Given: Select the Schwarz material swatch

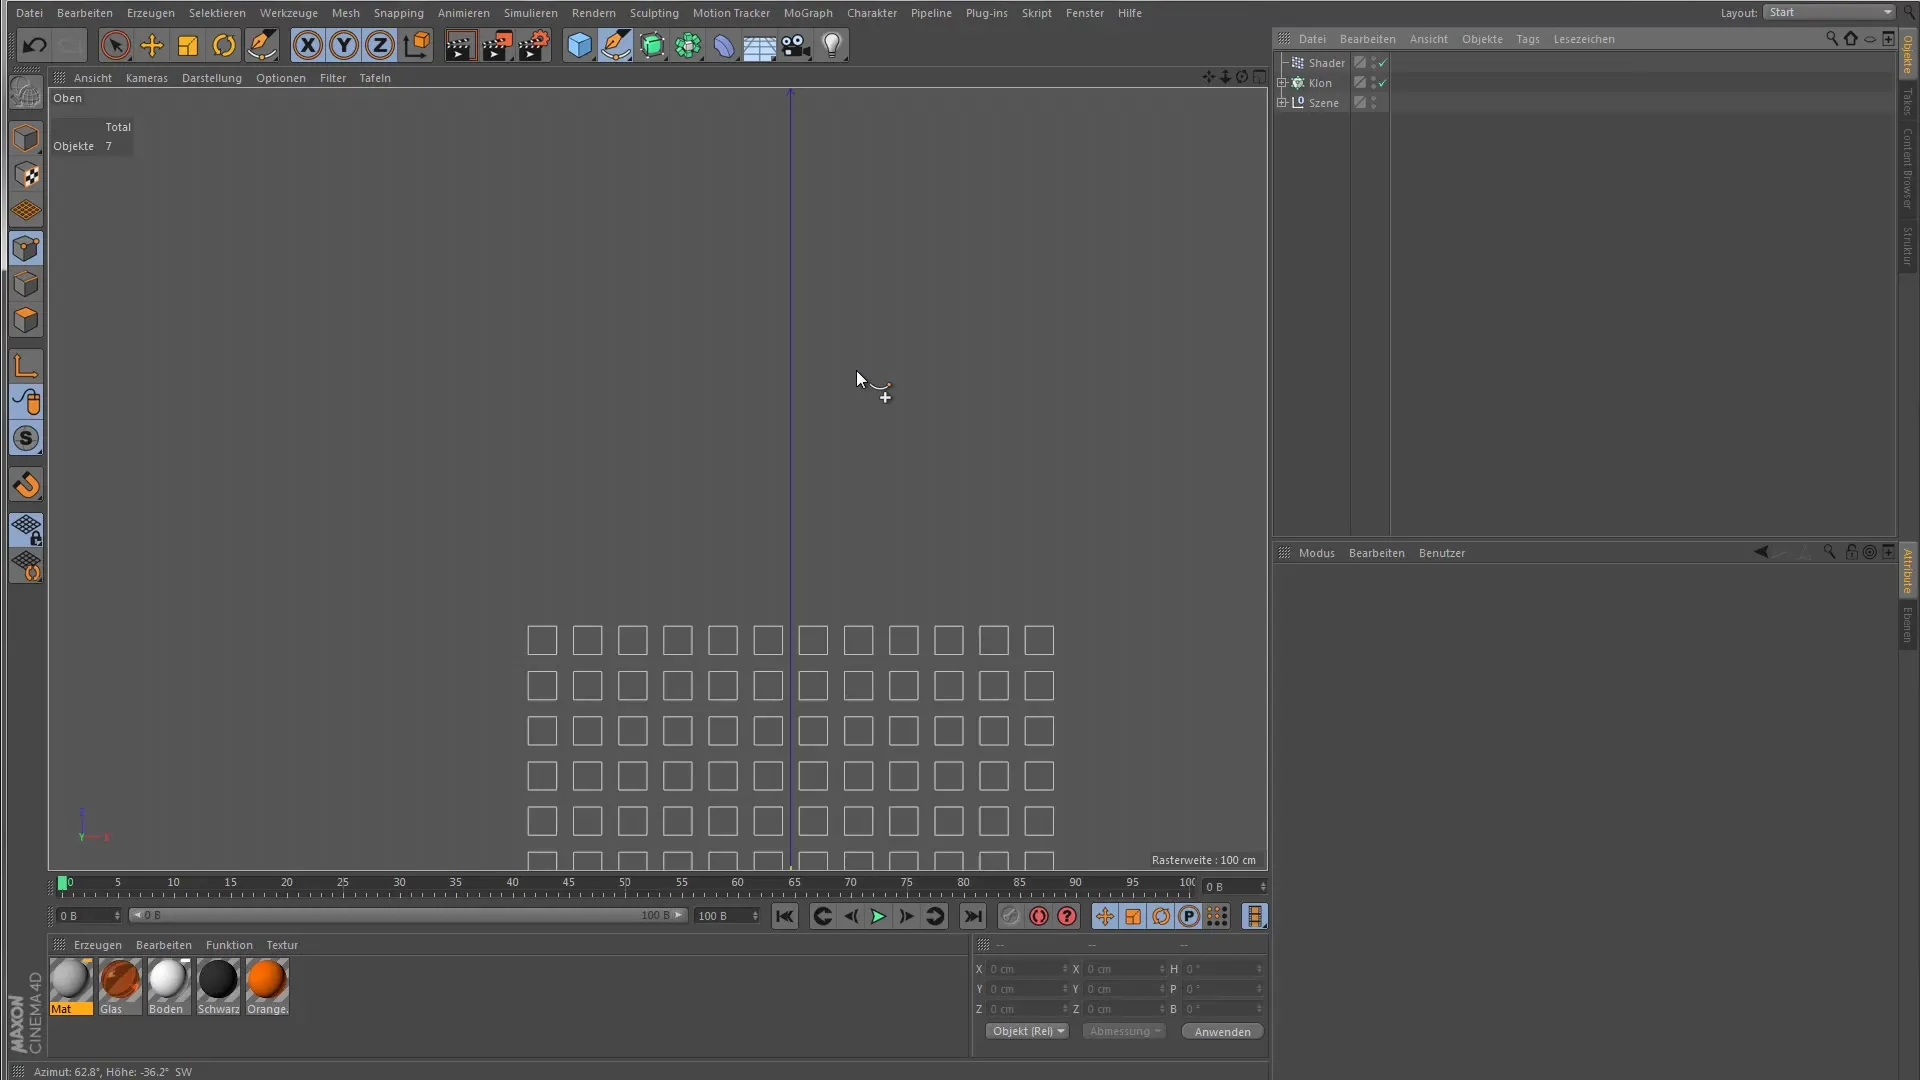Looking at the screenshot, I should (218, 986).
